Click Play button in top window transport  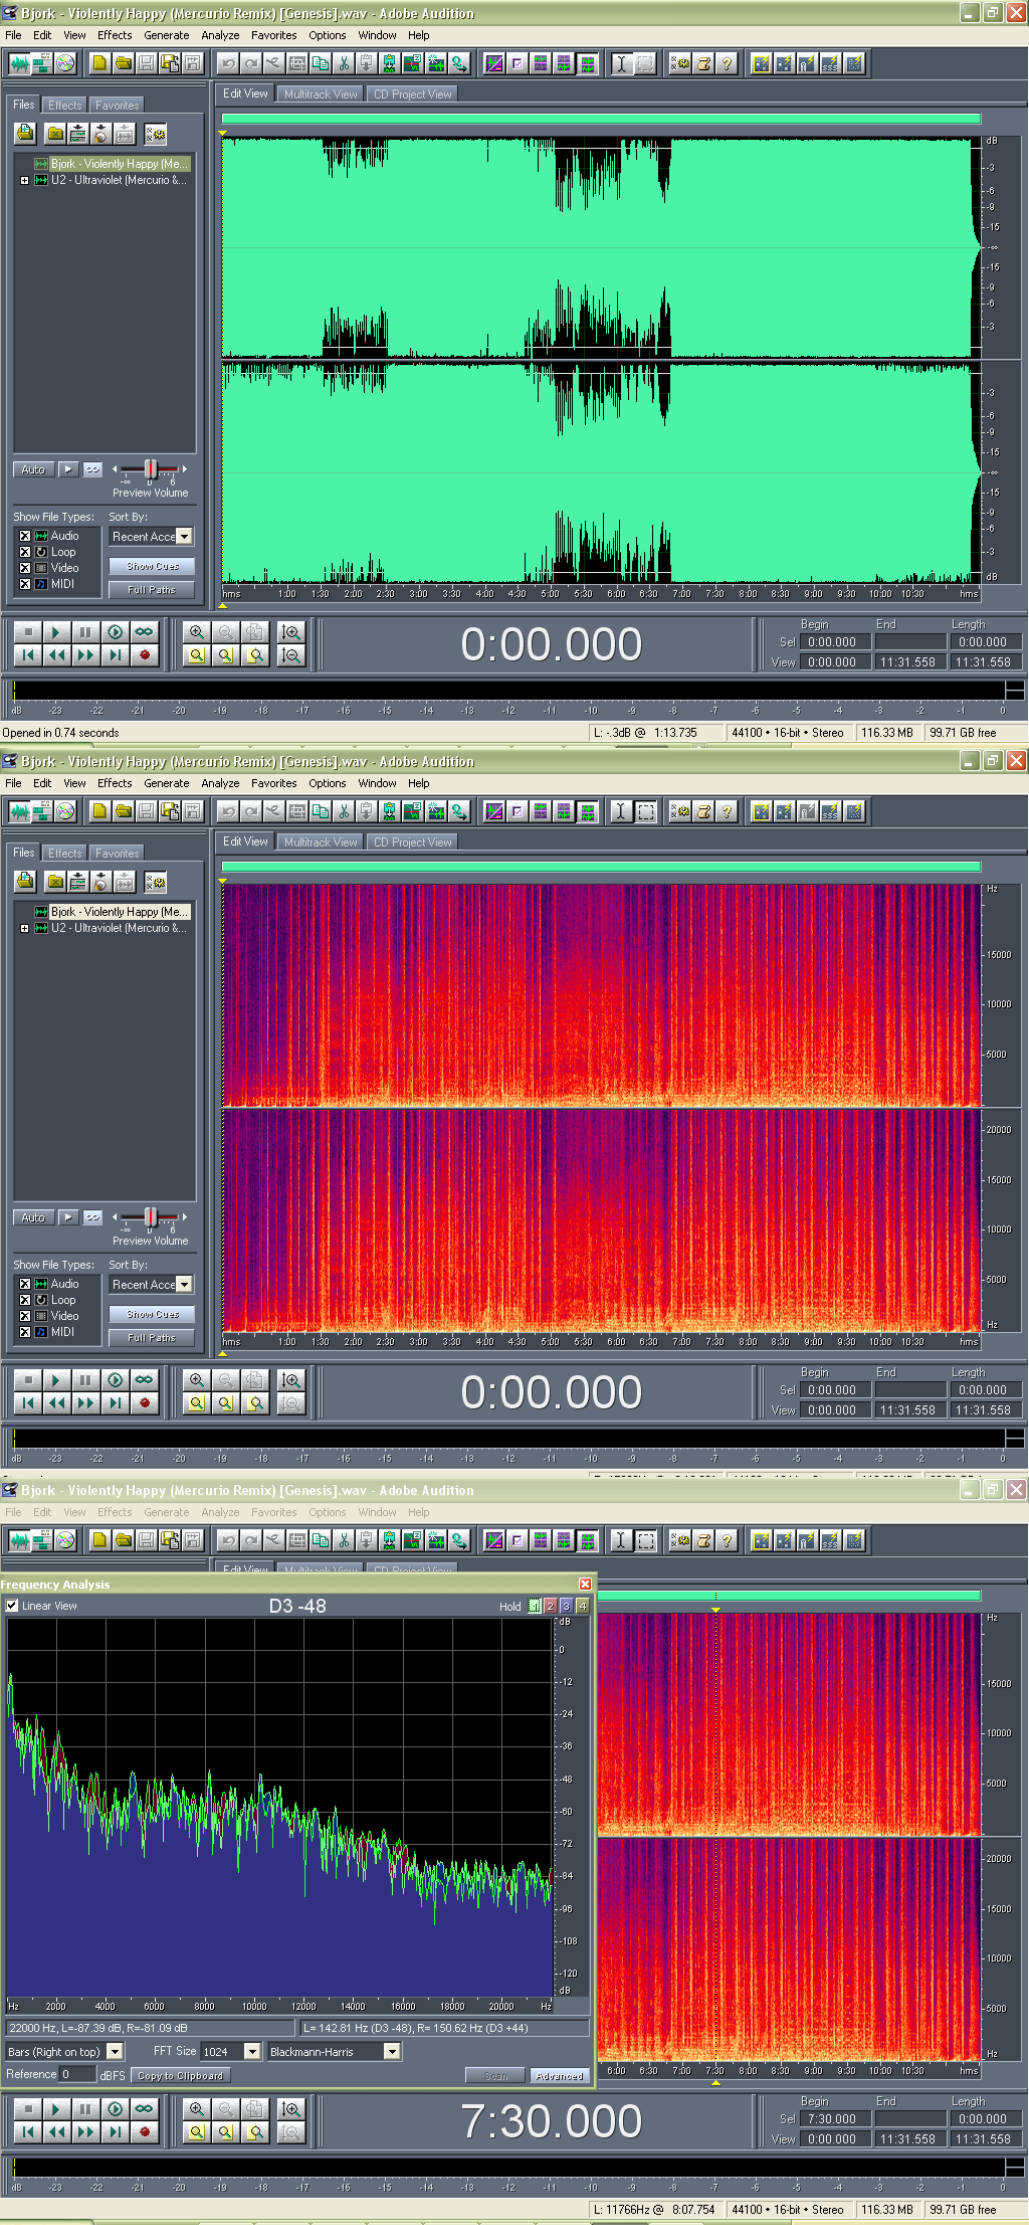point(56,632)
